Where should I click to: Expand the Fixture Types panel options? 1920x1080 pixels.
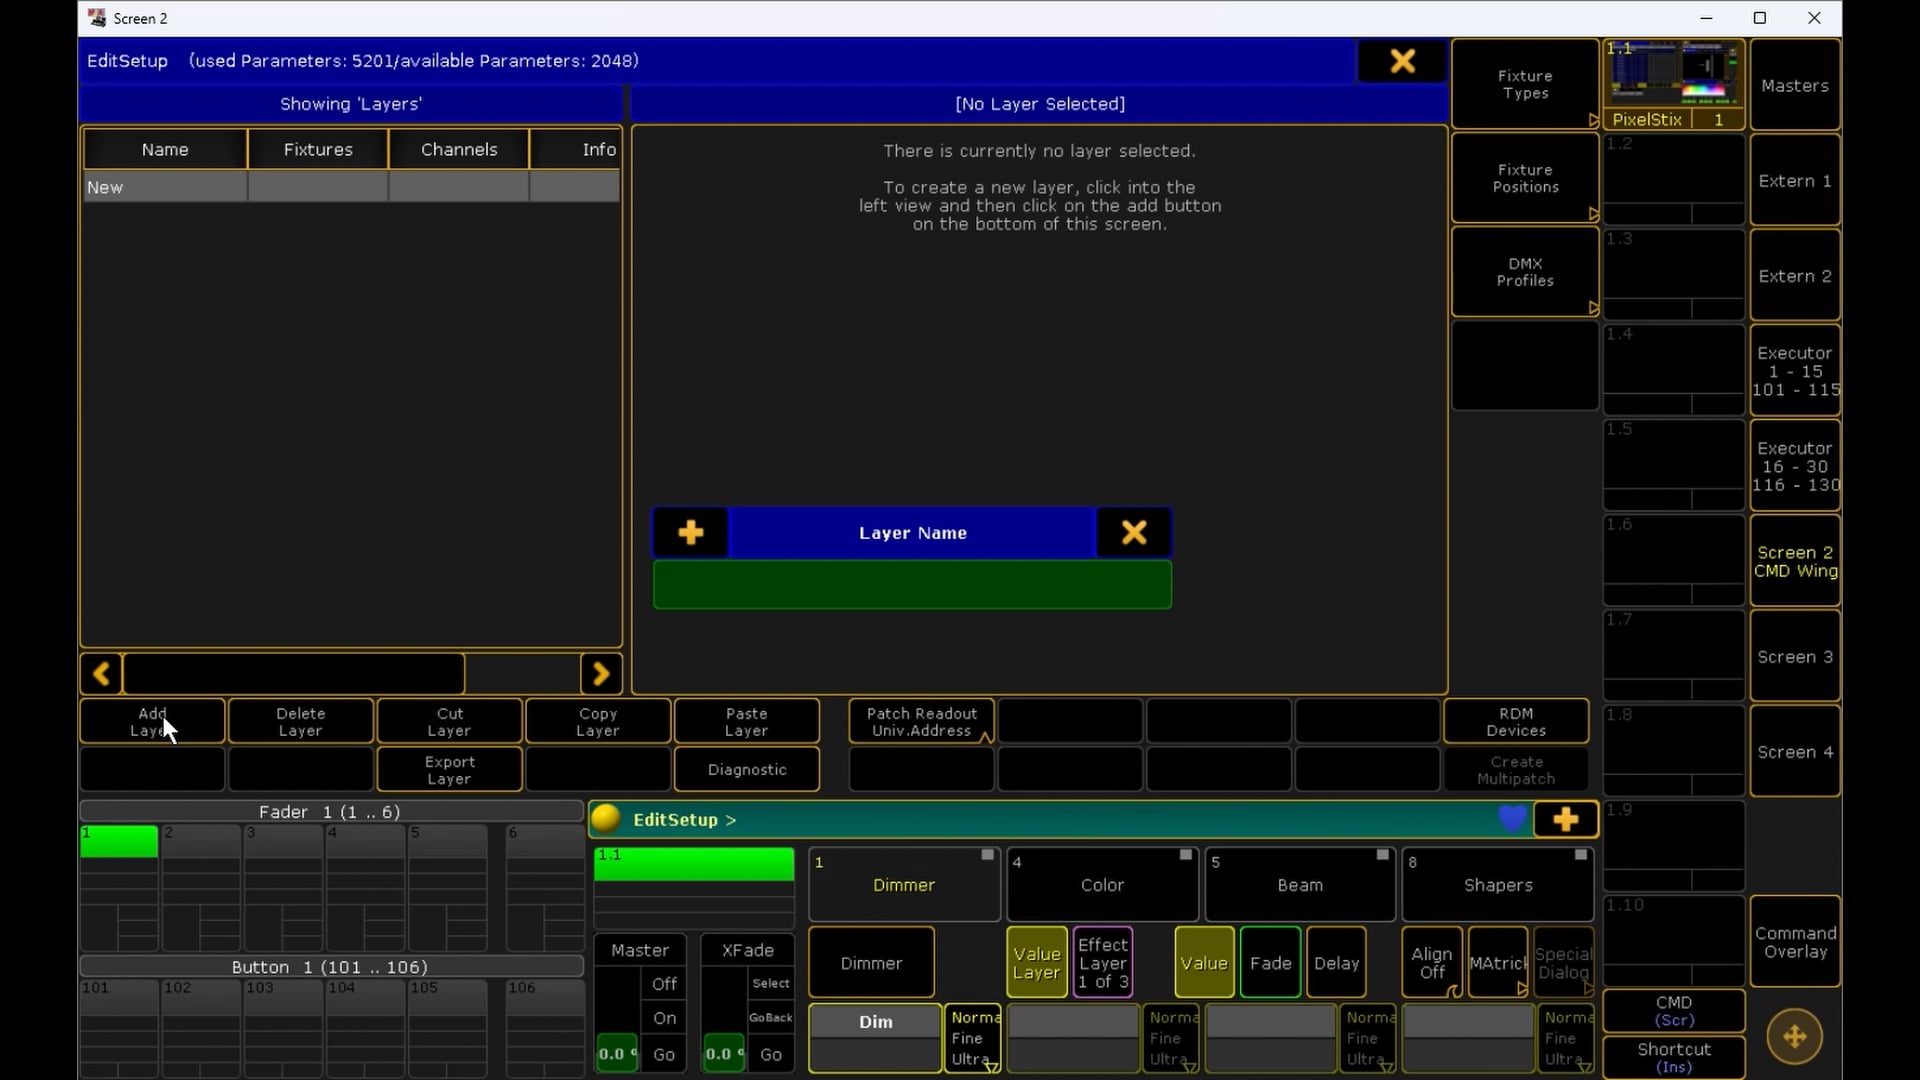pyautogui.click(x=1592, y=119)
